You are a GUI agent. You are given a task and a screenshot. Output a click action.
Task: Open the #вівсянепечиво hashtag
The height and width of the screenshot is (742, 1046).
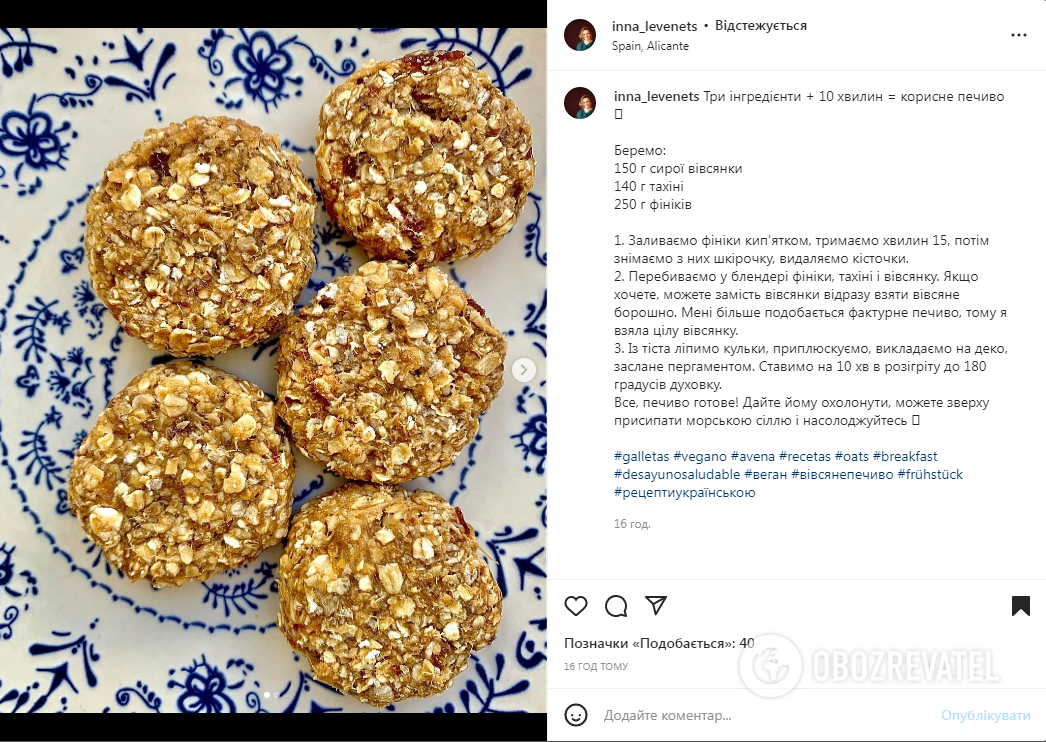tap(842, 474)
